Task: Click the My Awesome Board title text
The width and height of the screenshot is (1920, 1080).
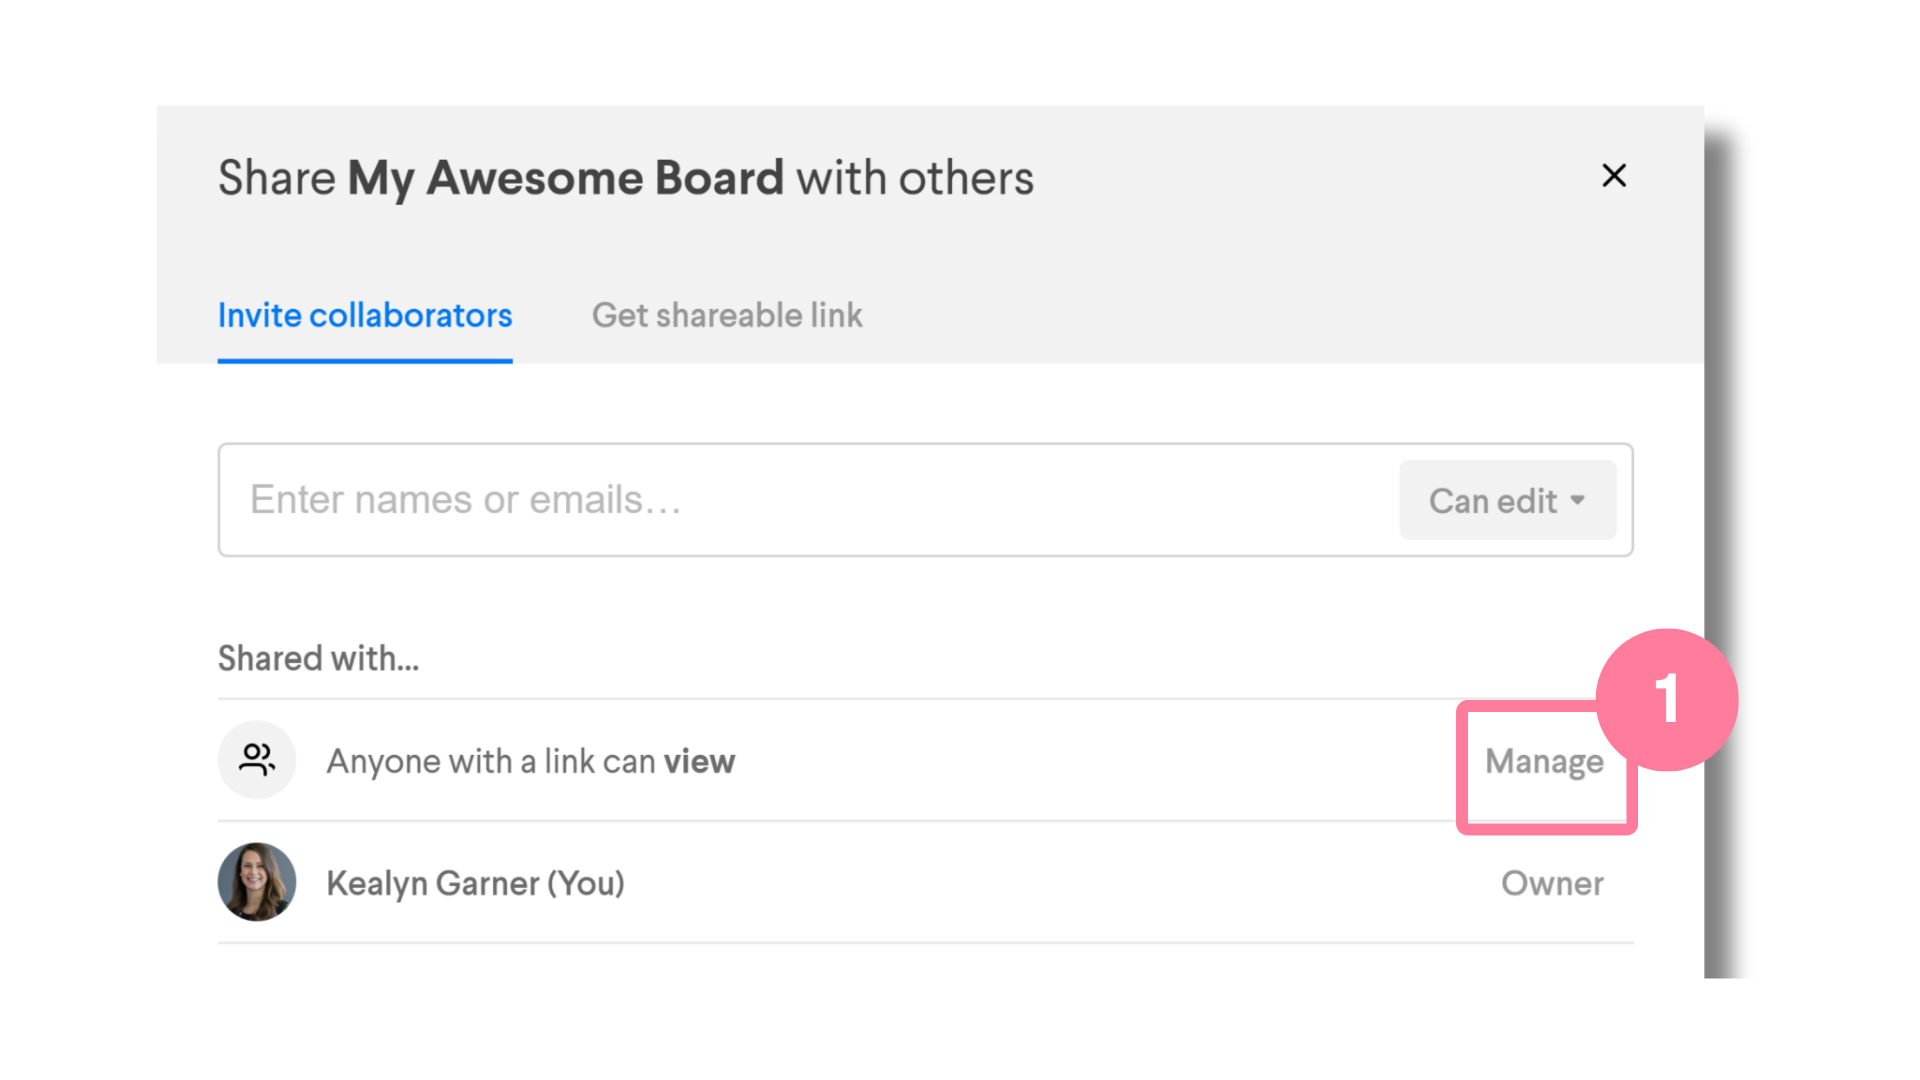Action: tap(565, 179)
